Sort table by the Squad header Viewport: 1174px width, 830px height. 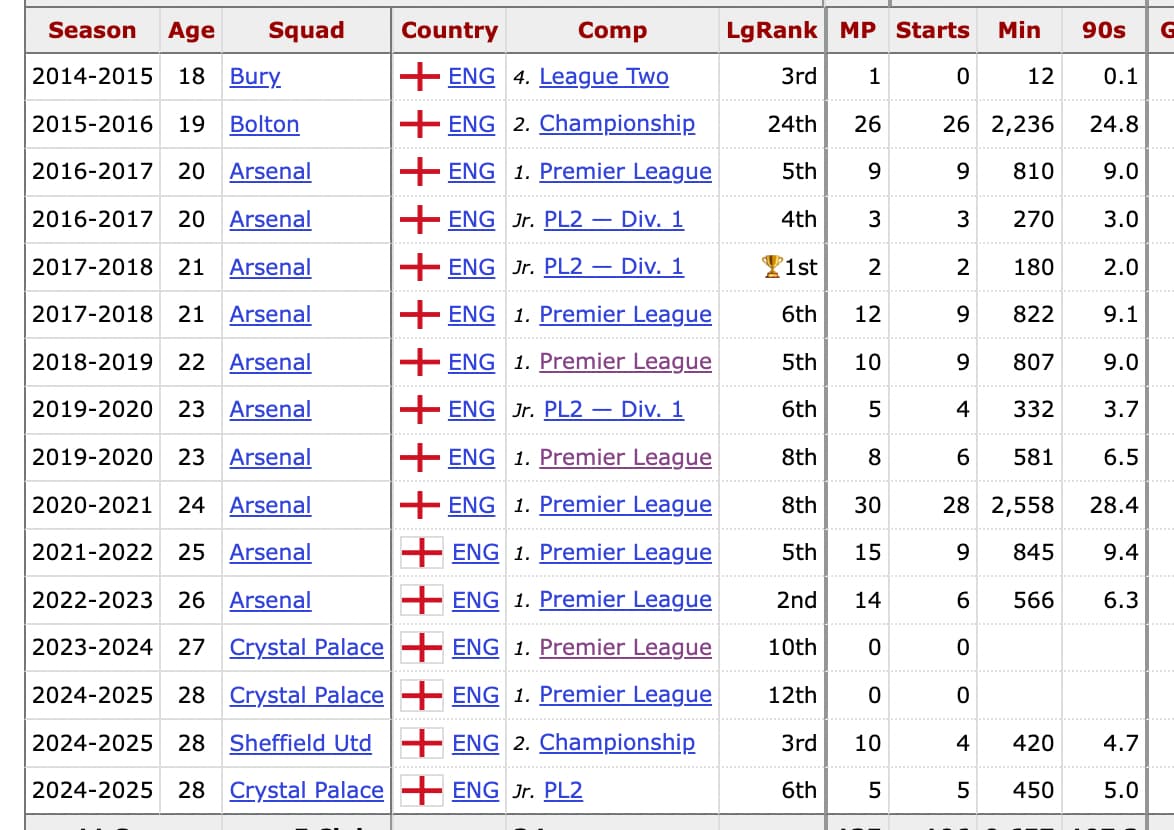click(306, 30)
